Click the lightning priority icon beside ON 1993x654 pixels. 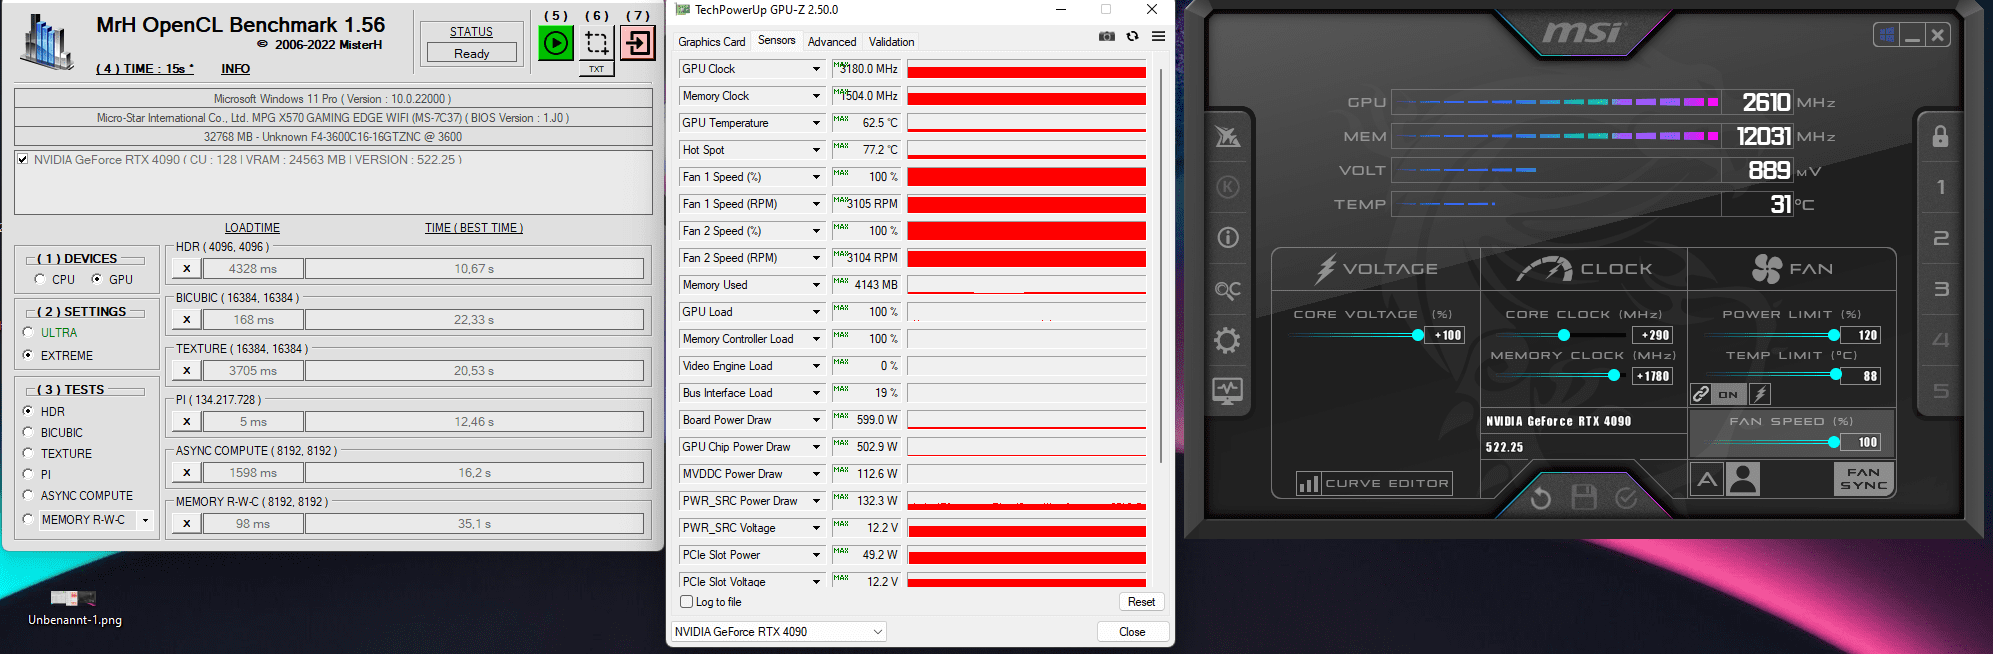pyautogui.click(x=1760, y=394)
